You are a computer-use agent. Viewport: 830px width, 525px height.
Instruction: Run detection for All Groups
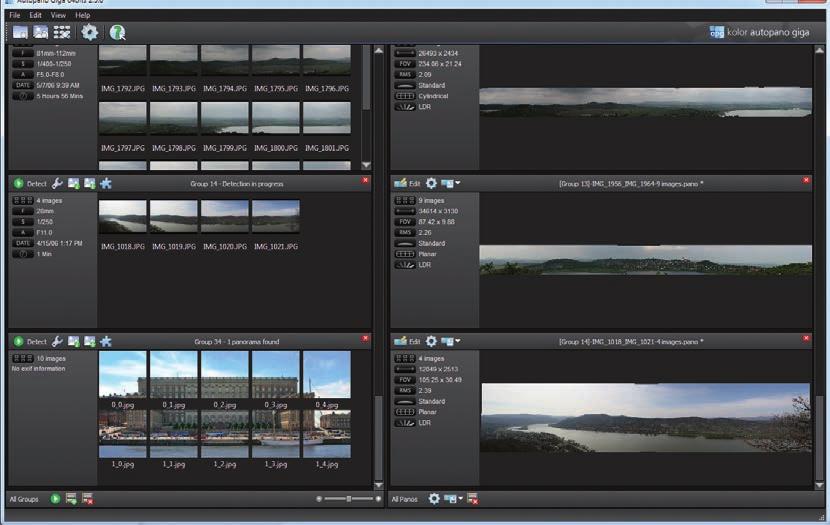pyautogui.click(x=55, y=499)
